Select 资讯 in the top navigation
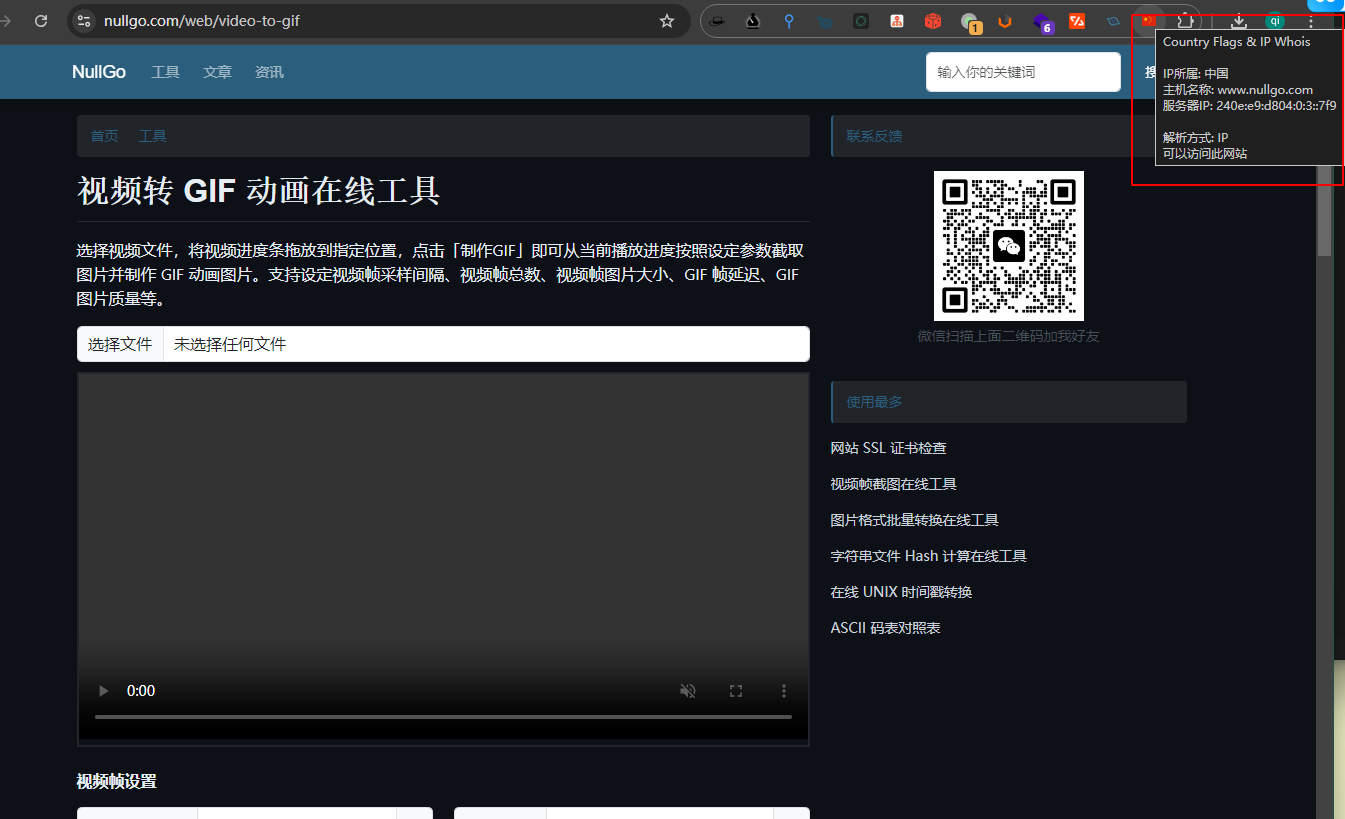Screen dimensions: 1345x819 coord(268,71)
